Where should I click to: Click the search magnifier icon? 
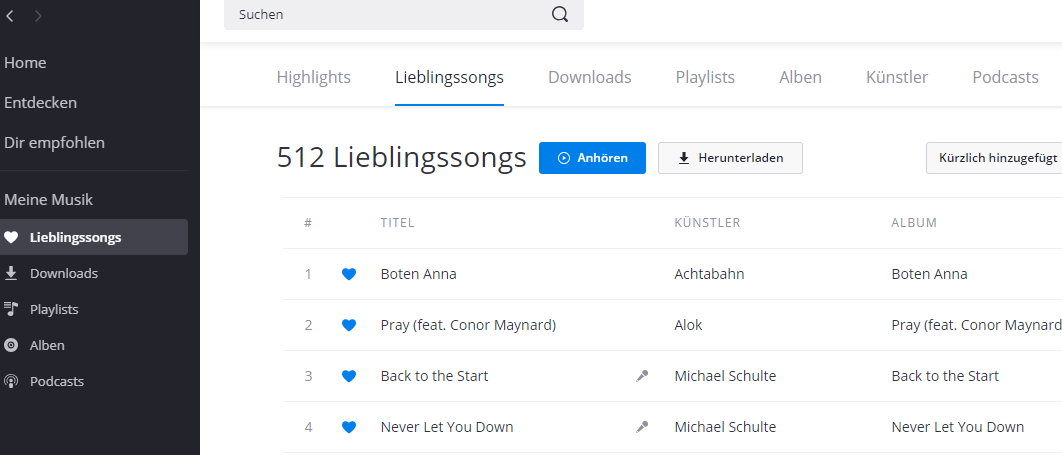click(559, 14)
